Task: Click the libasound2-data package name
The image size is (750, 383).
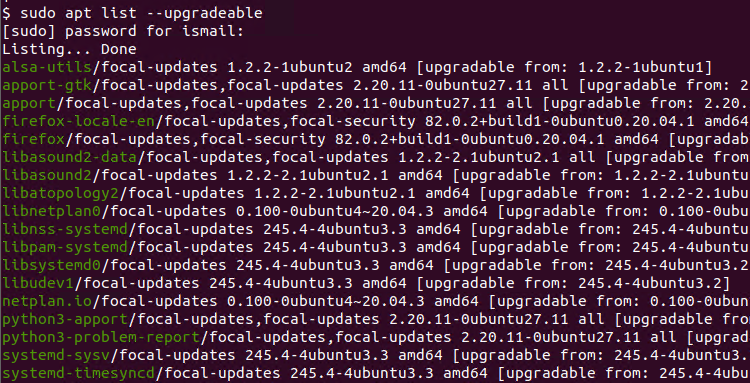Action: tap(69, 157)
